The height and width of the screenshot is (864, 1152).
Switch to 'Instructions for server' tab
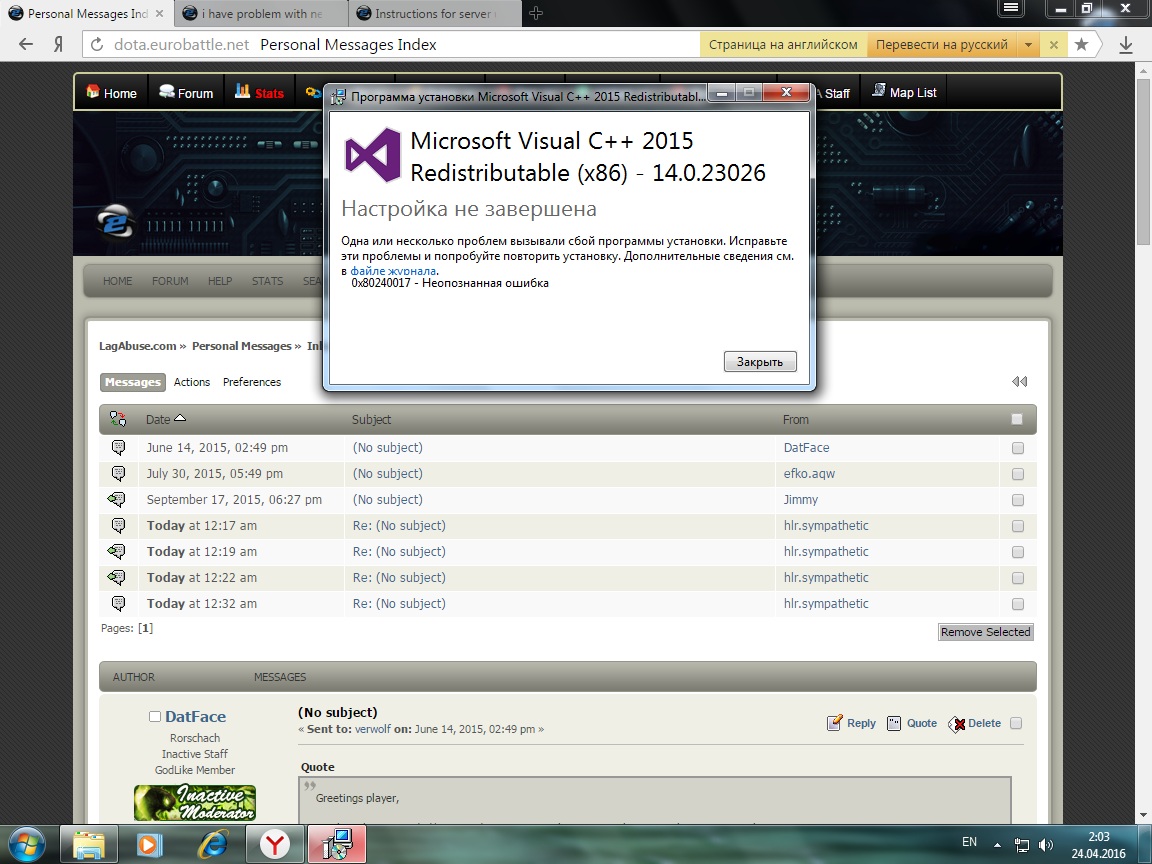(435, 13)
